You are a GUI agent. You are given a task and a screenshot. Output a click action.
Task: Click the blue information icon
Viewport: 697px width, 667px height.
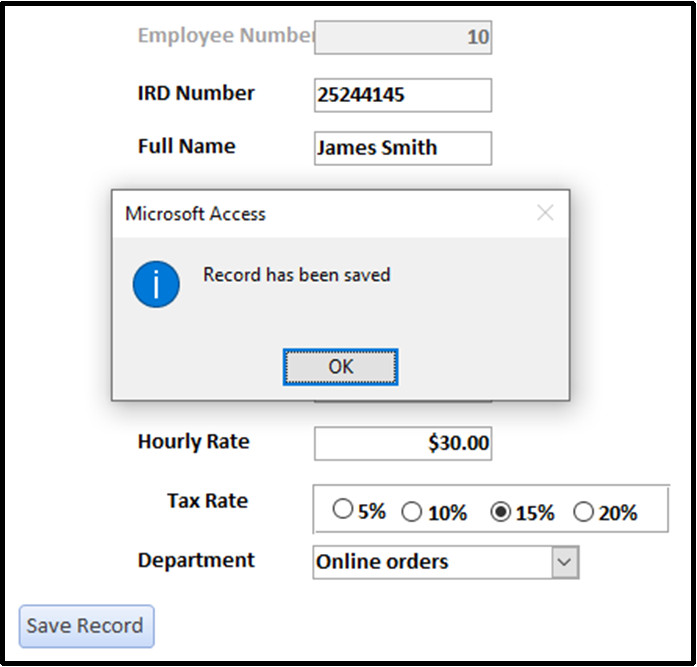[156, 284]
